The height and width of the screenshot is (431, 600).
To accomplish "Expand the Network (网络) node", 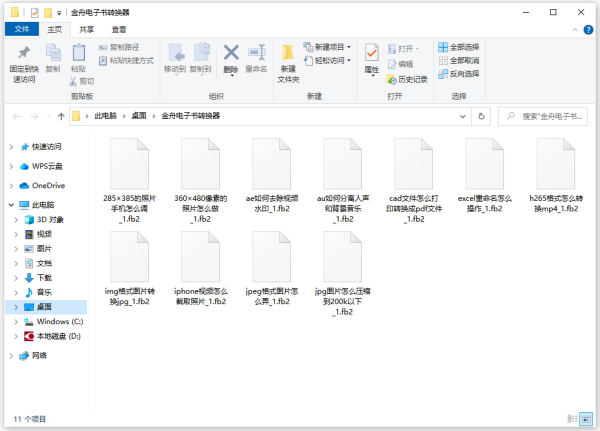I will pyautogui.click(x=11, y=356).
